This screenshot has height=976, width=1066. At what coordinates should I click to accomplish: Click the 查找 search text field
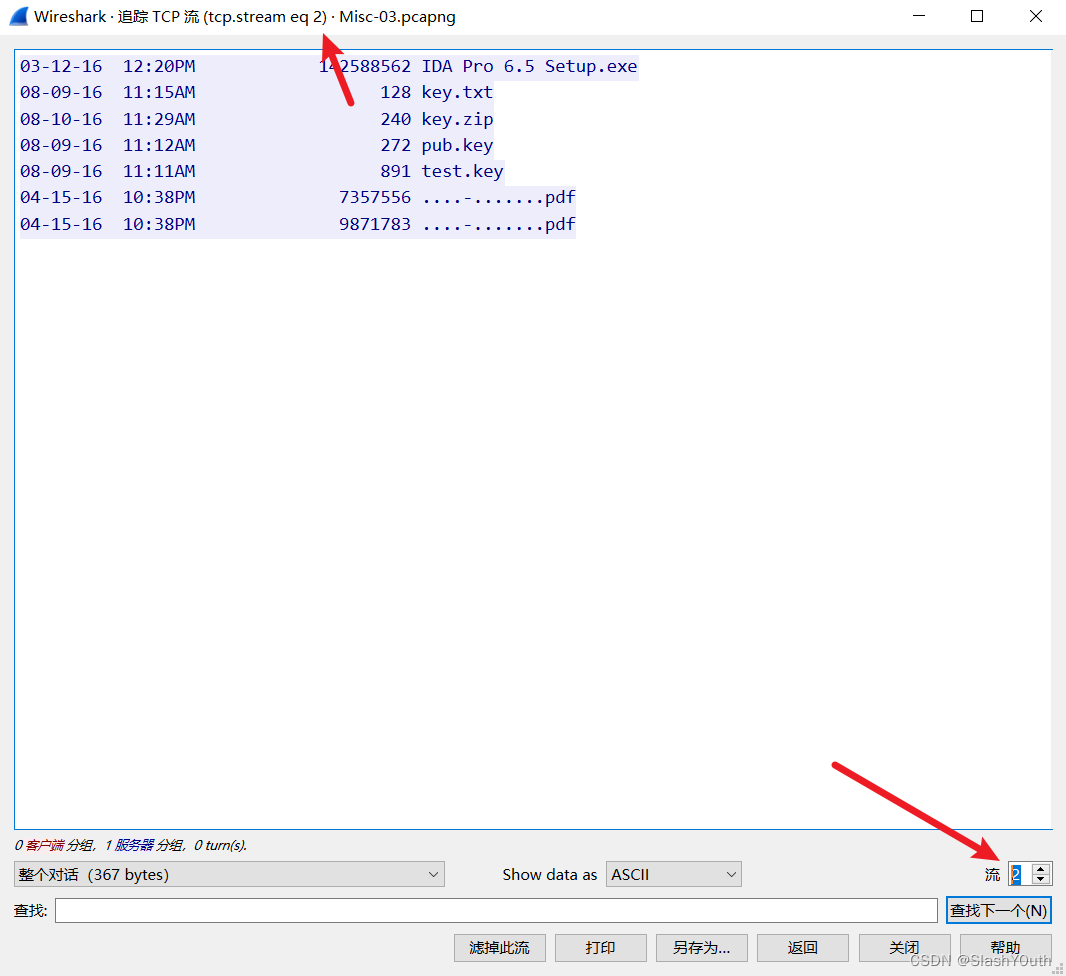coord(496,911)
